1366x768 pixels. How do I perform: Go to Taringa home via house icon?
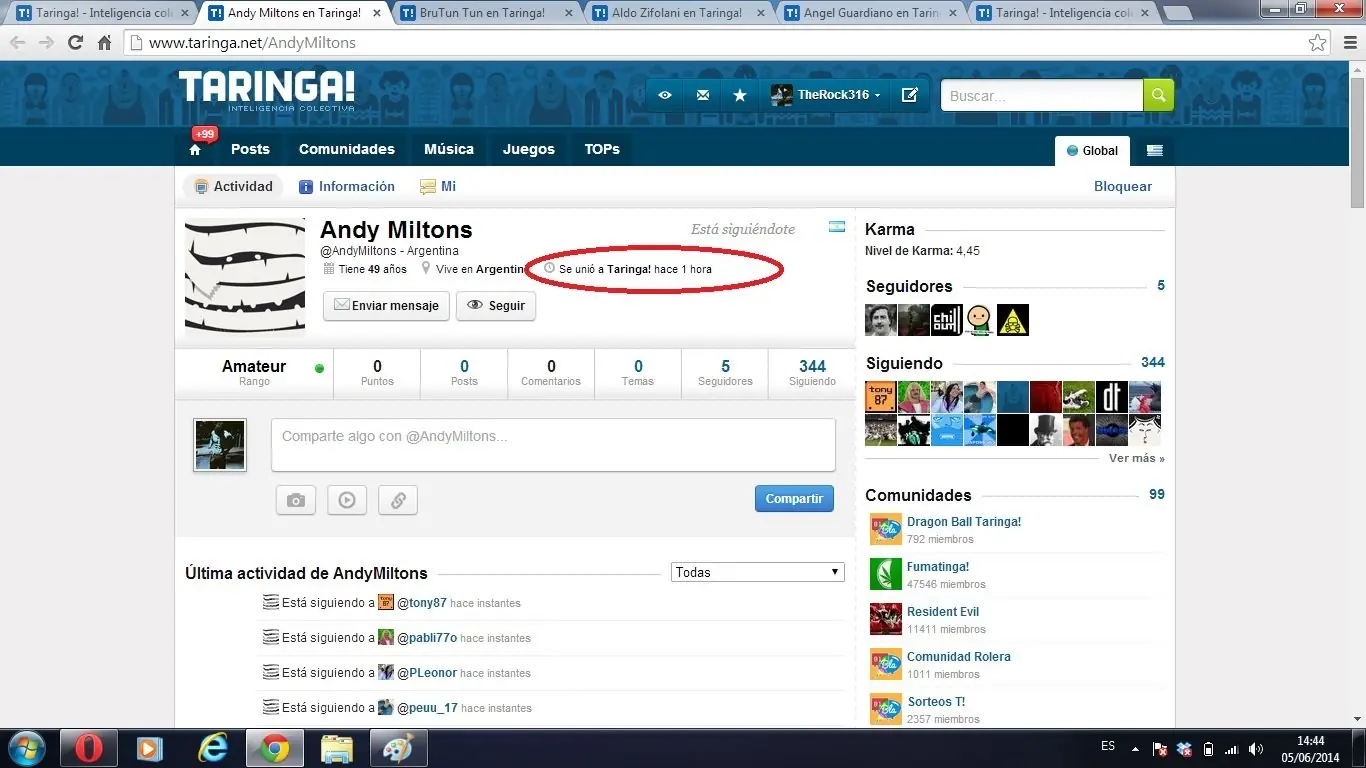point(195,150)
